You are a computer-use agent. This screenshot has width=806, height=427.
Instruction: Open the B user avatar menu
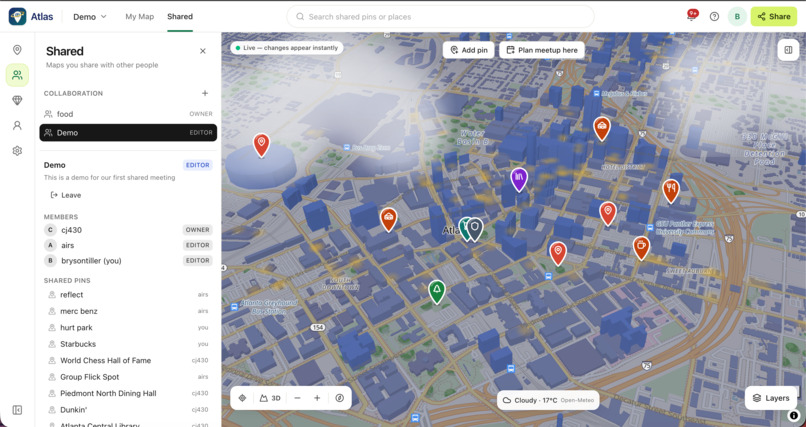pyautogui.click(x=737, y=16)
